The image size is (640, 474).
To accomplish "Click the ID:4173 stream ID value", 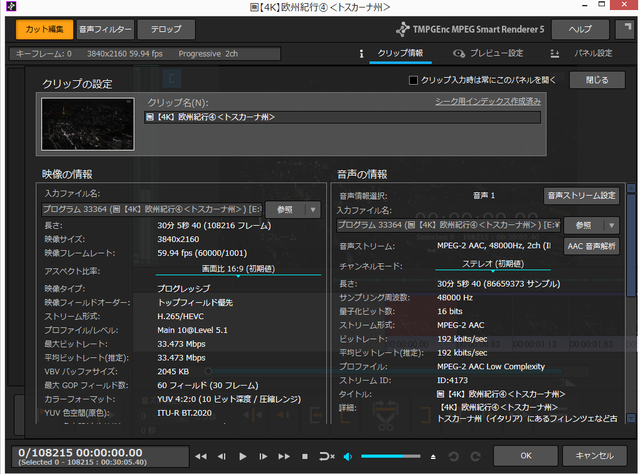I will point(453,381).
